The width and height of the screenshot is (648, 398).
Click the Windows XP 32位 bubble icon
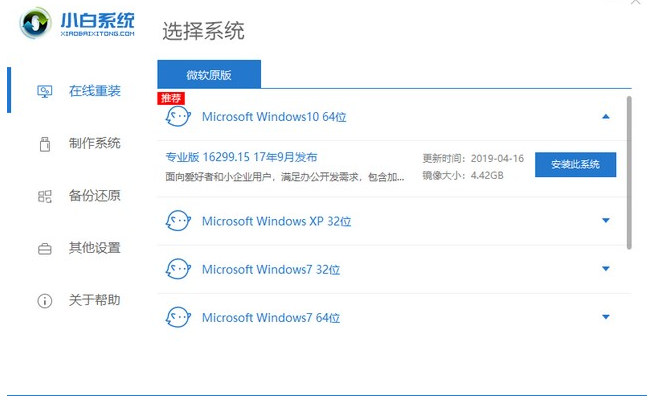178,221
